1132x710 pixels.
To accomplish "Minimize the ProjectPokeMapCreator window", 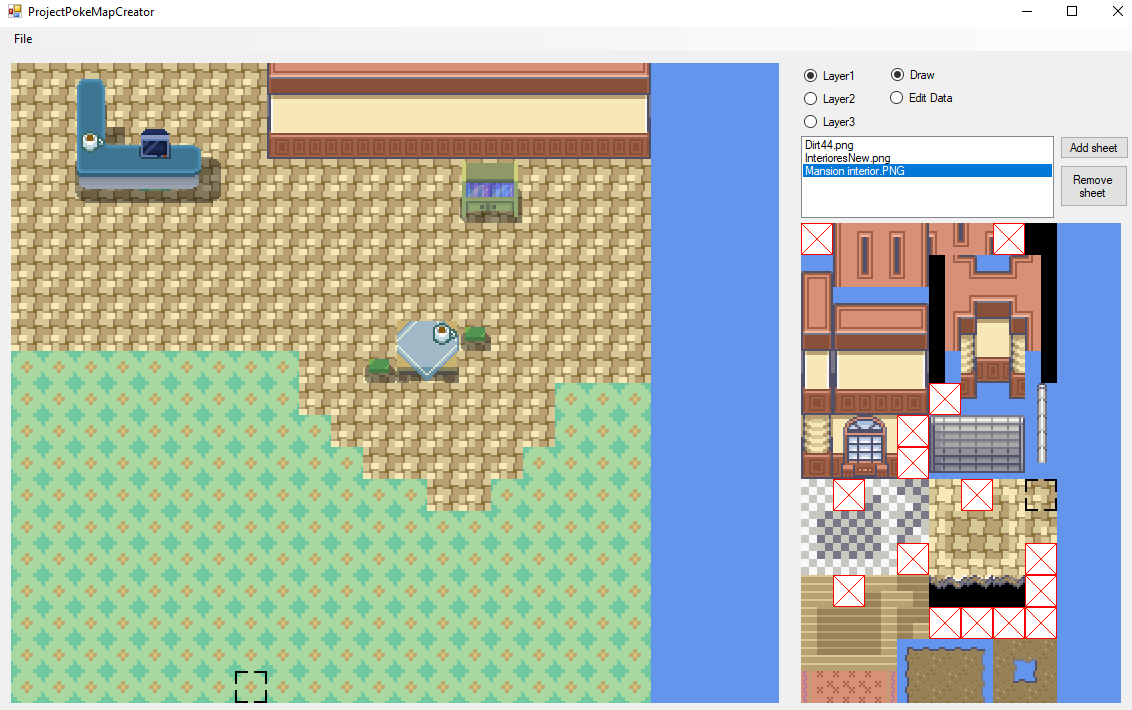I will tap(1027, 12).
